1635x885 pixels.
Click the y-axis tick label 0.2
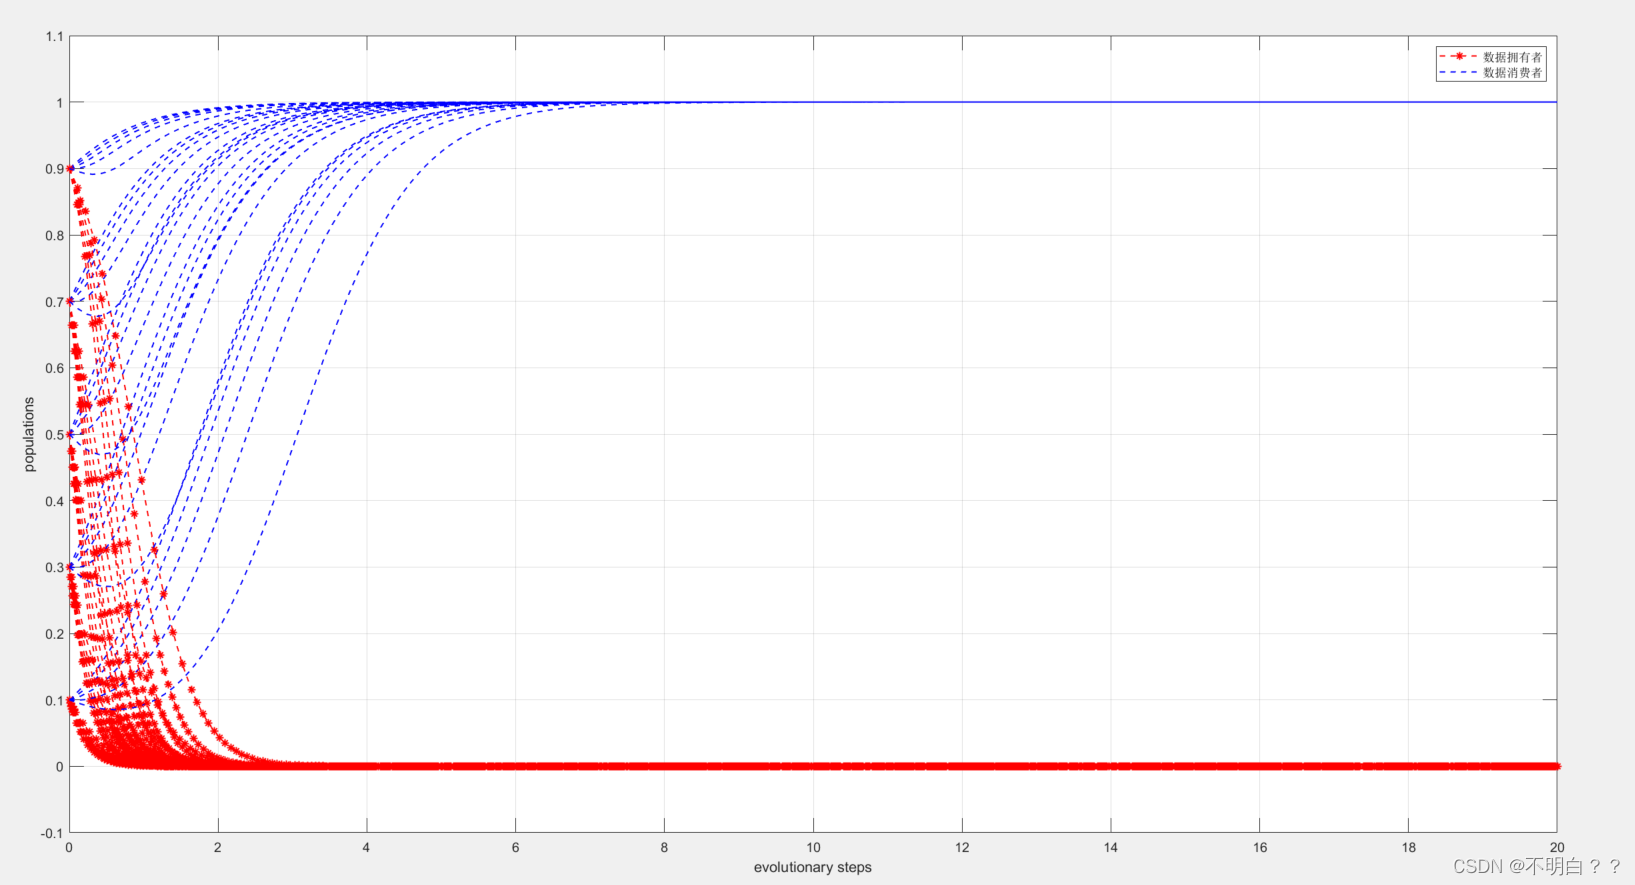tap(54, 634)
